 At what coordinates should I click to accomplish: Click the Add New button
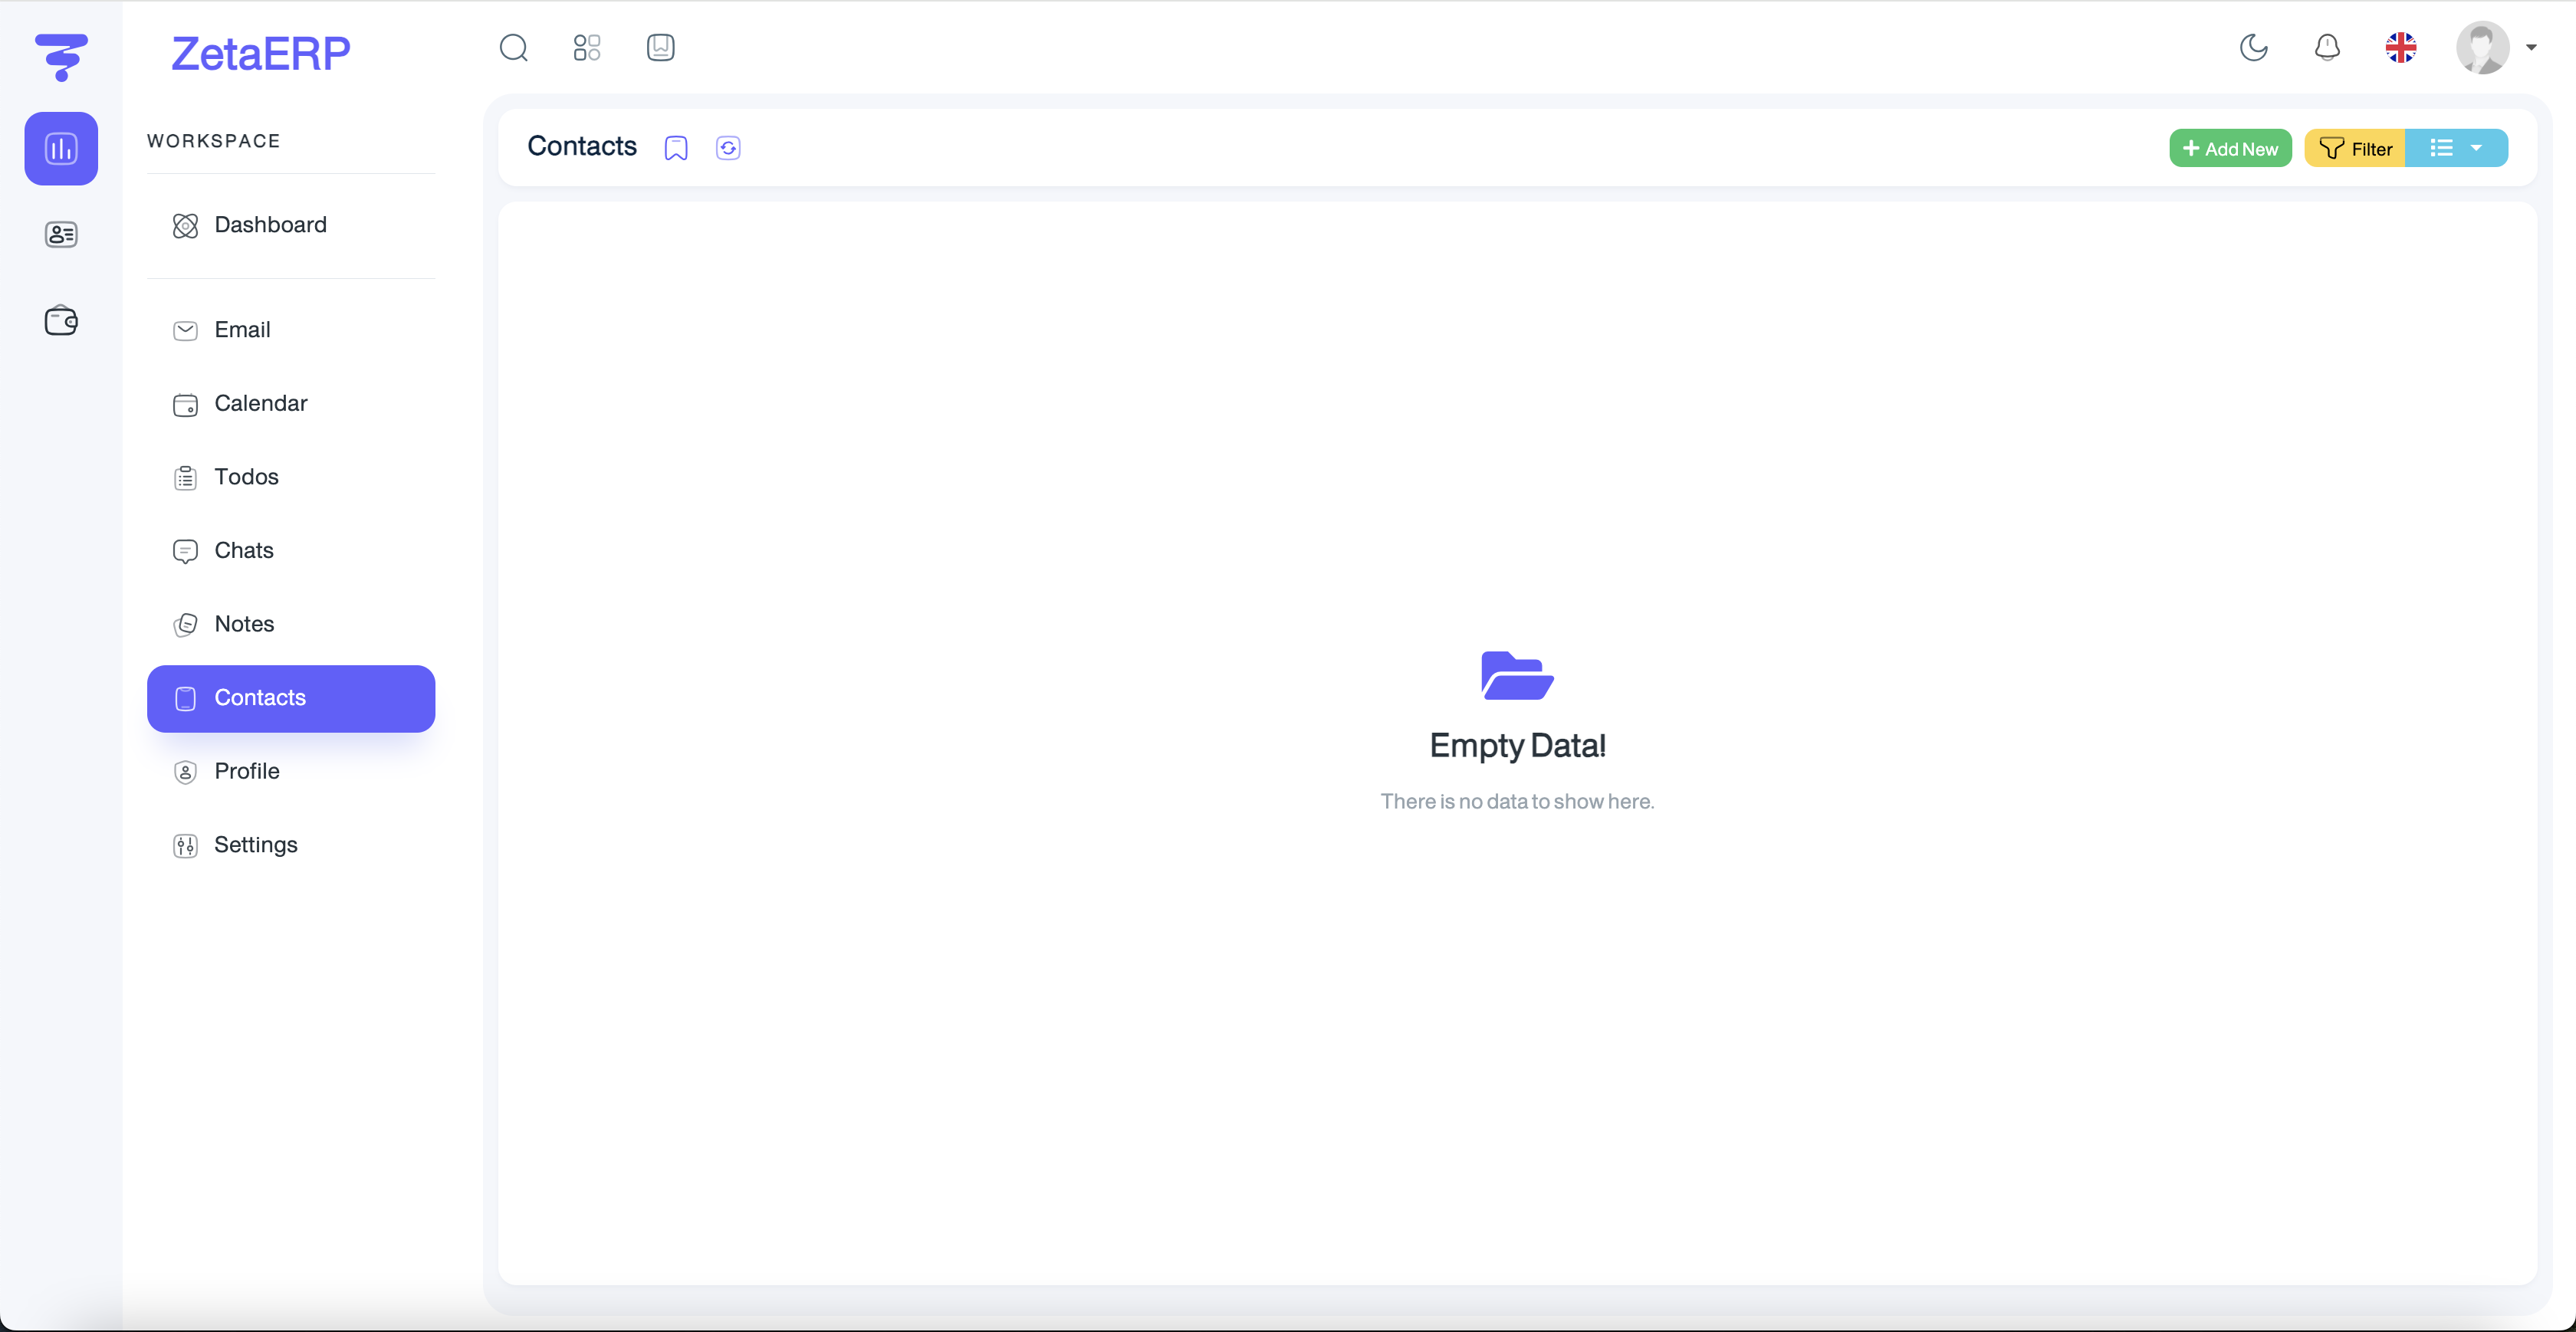pyautogui.click(x=2229, y=148)
